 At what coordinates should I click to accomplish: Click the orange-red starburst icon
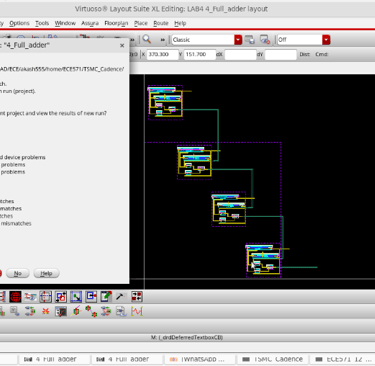[x=46, y=311]
